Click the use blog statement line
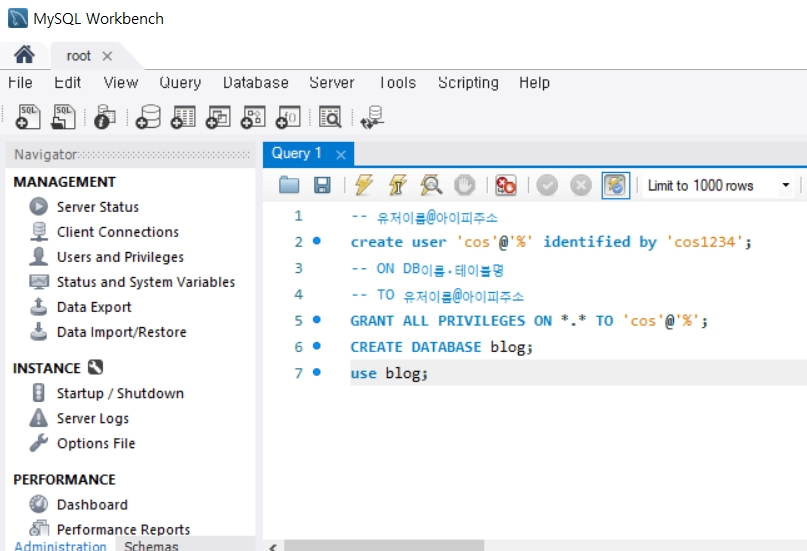Viewport: 807px width, 551px height. (x=389, y=373)
